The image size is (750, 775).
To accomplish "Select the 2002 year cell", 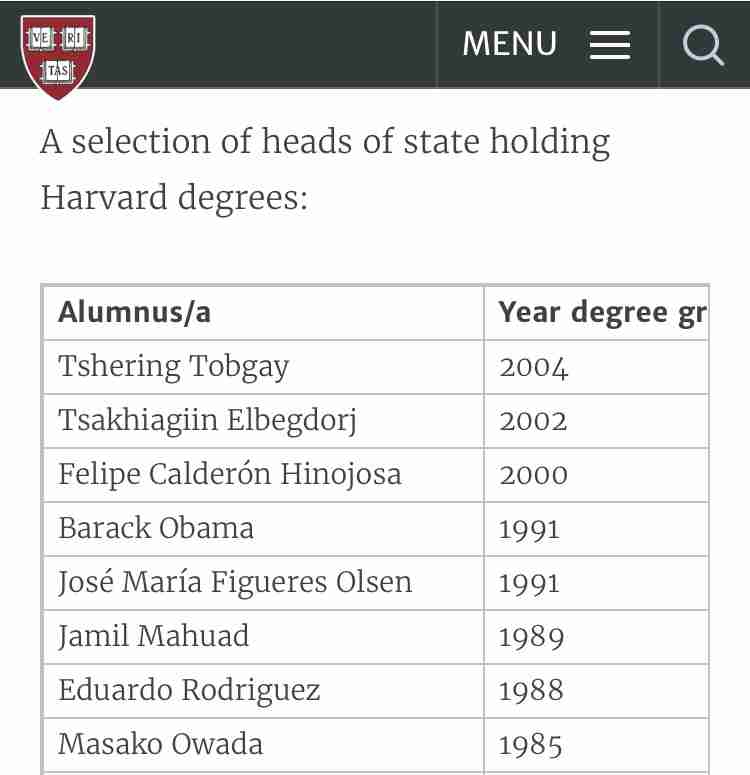I will (597, 421).
